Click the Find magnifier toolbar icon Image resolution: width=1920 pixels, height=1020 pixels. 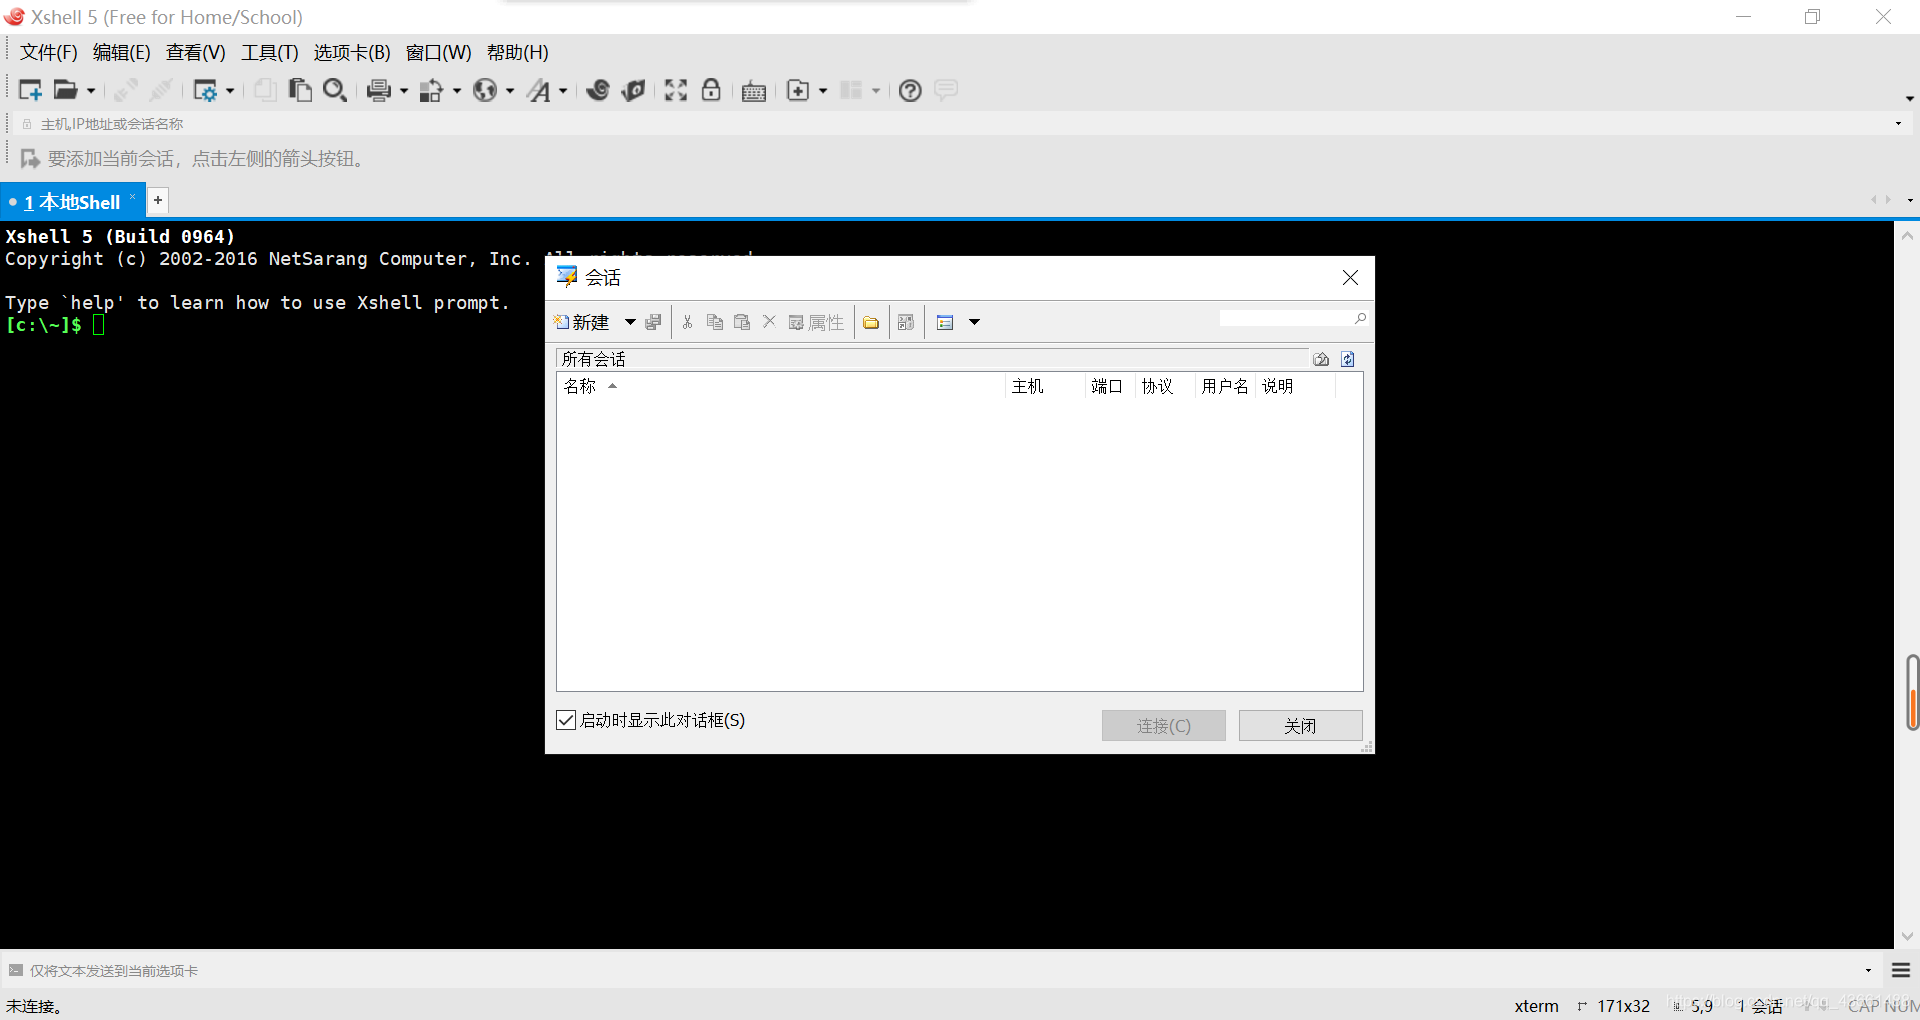335,90
